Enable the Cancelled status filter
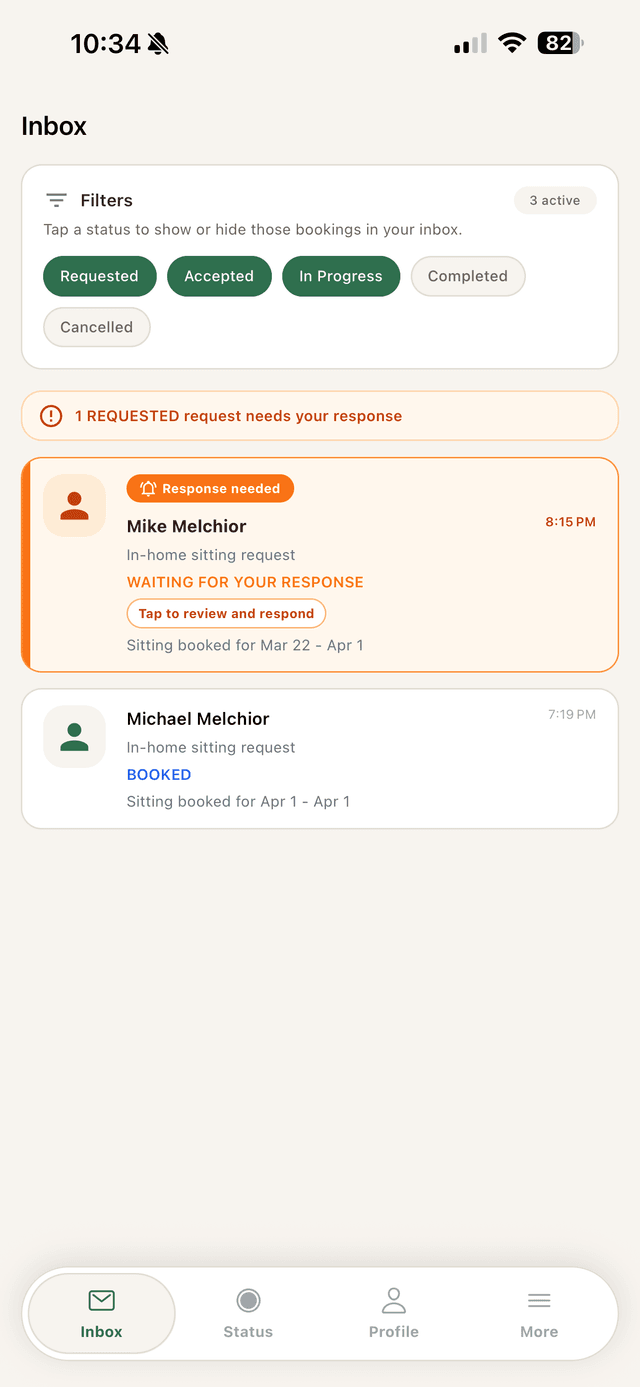Screen dimensions: 640x1387 (97, 327)
